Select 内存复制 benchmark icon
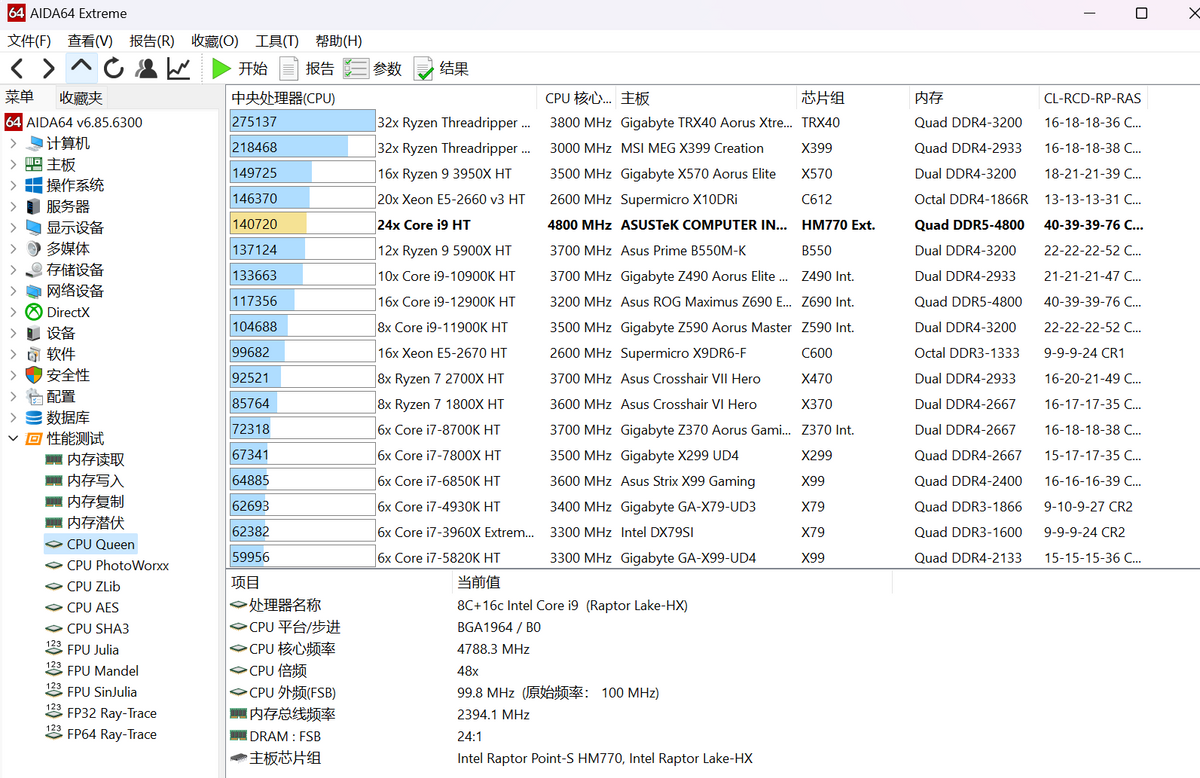1200x778 pixels. [x=54, y=501]
